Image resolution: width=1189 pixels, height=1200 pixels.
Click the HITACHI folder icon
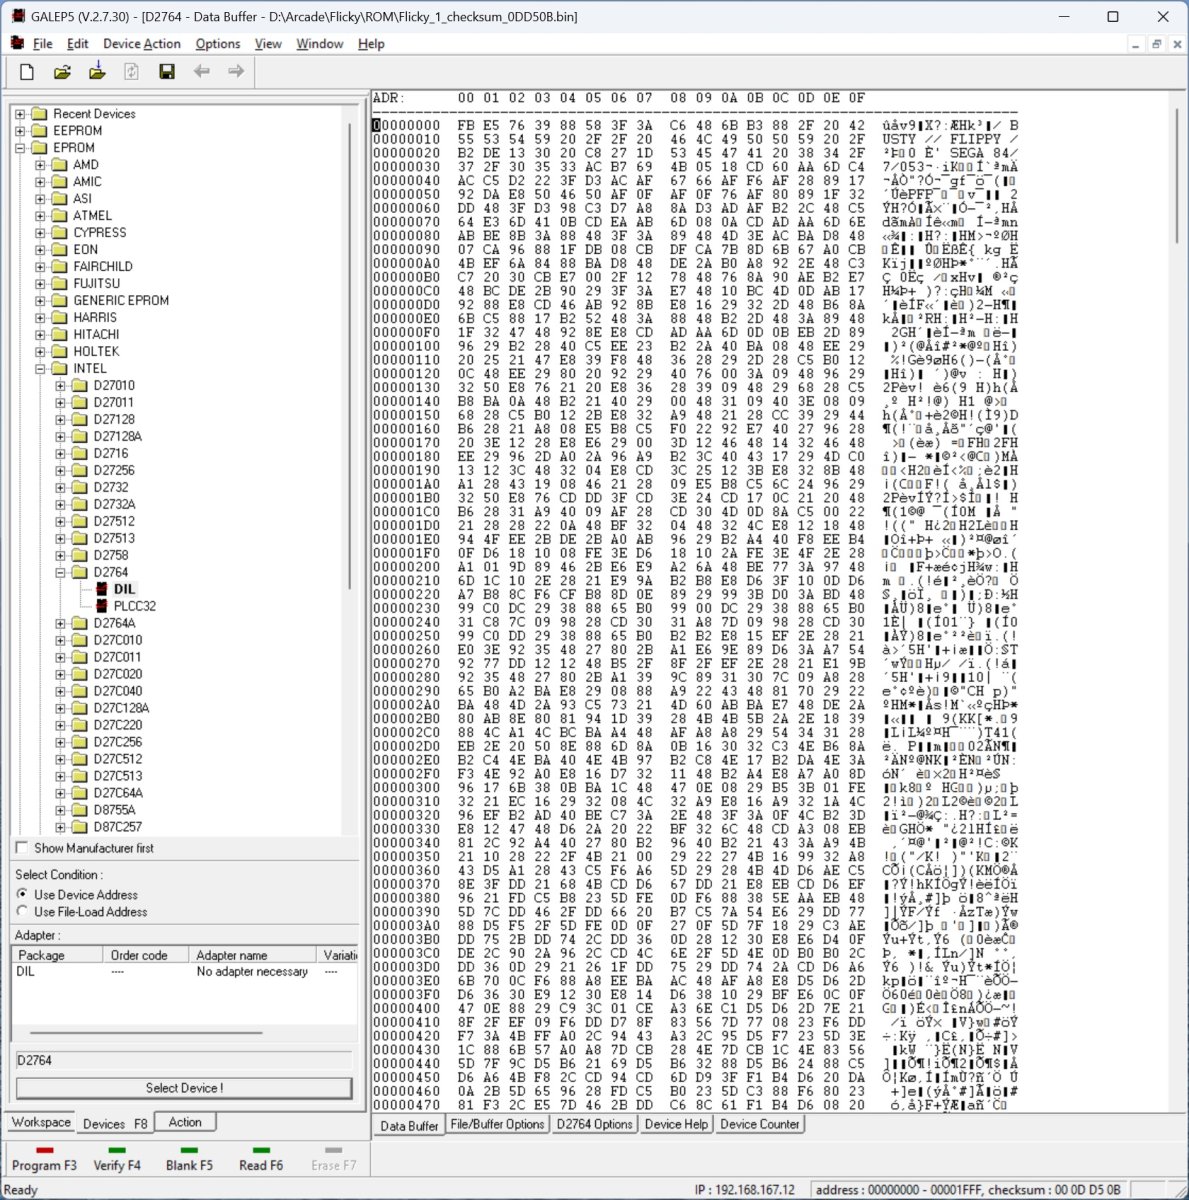59,334
